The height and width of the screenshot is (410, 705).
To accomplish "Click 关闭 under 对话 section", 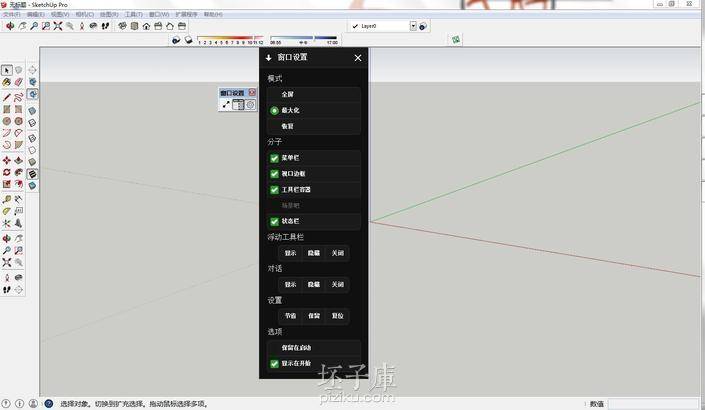I will tap(338, 285).
